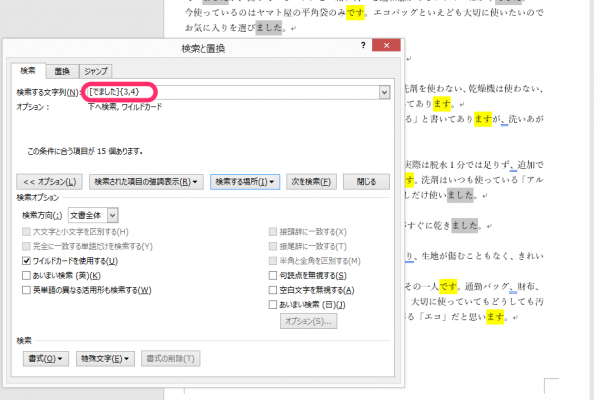Image resolution: width=594 pixels, height=400 pixels.
Task: Open 検索された項目の強調表示 dropdown button
Action: [x=146, y=182]
